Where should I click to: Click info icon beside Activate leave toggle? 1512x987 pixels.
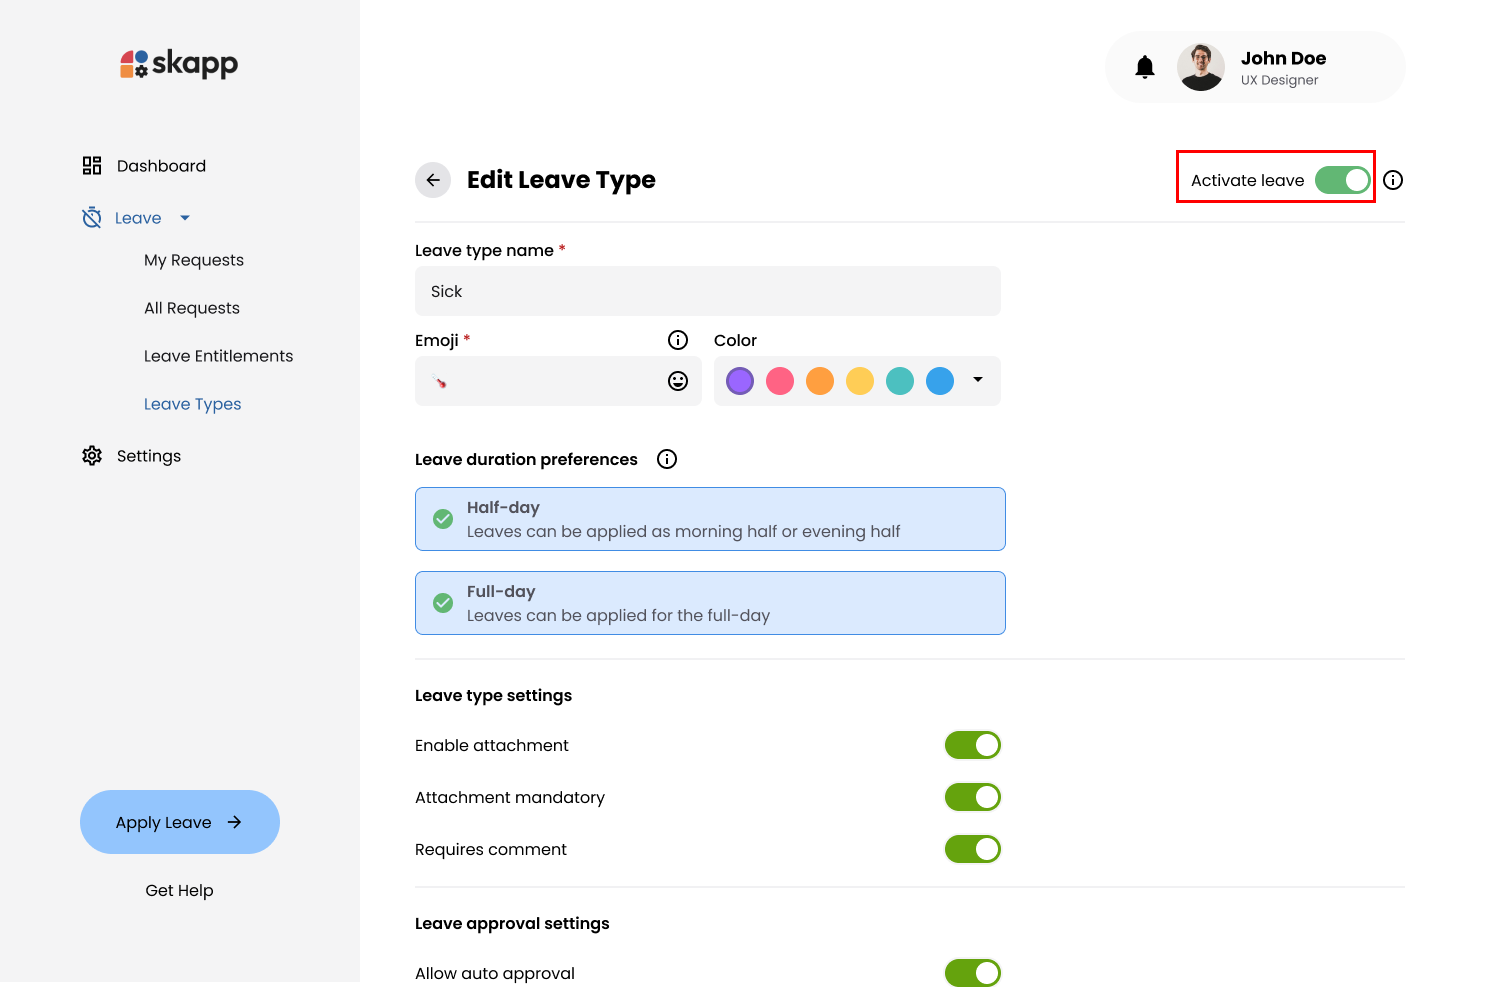(1393, 180)
